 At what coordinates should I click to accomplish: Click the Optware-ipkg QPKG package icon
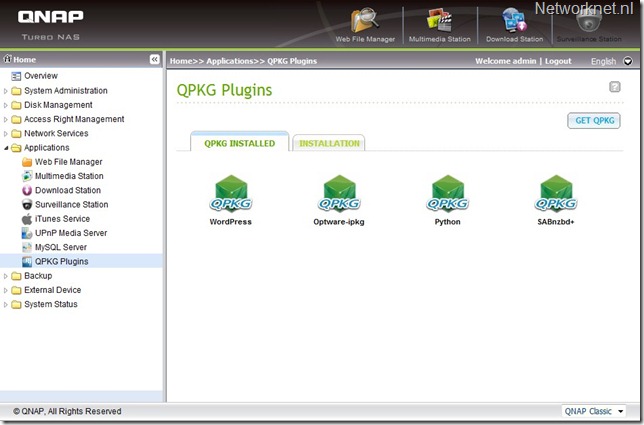[x=339, y=194]
